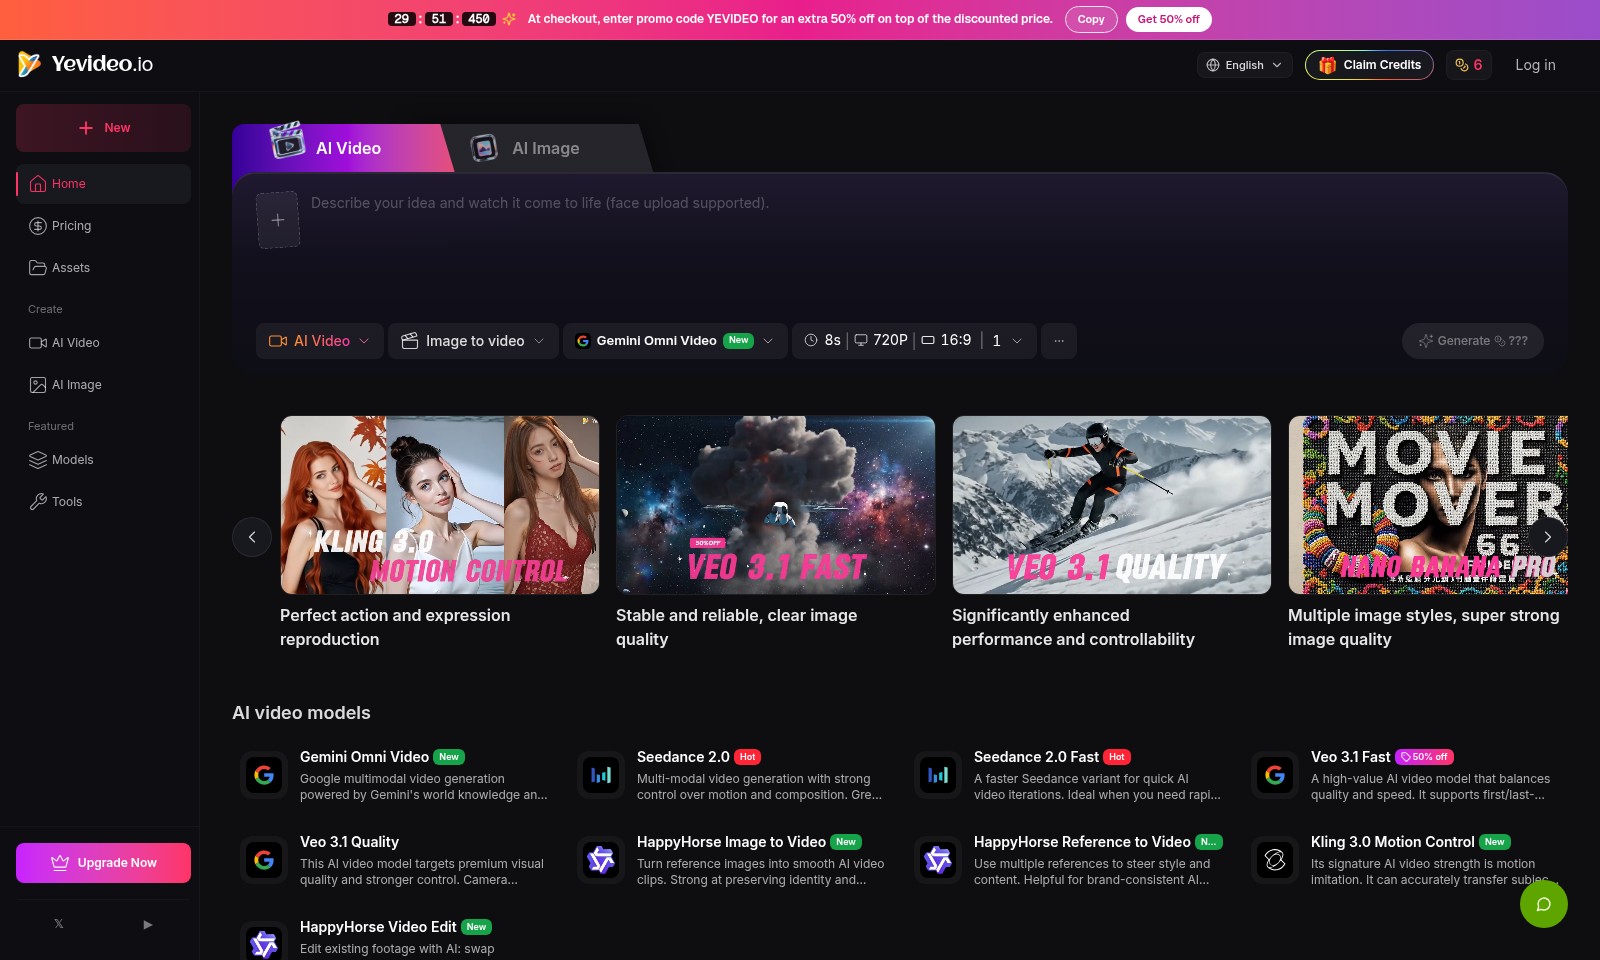Open AI Video under Create in sidebar
The image size is (1600, 960).
pos(103,343)
